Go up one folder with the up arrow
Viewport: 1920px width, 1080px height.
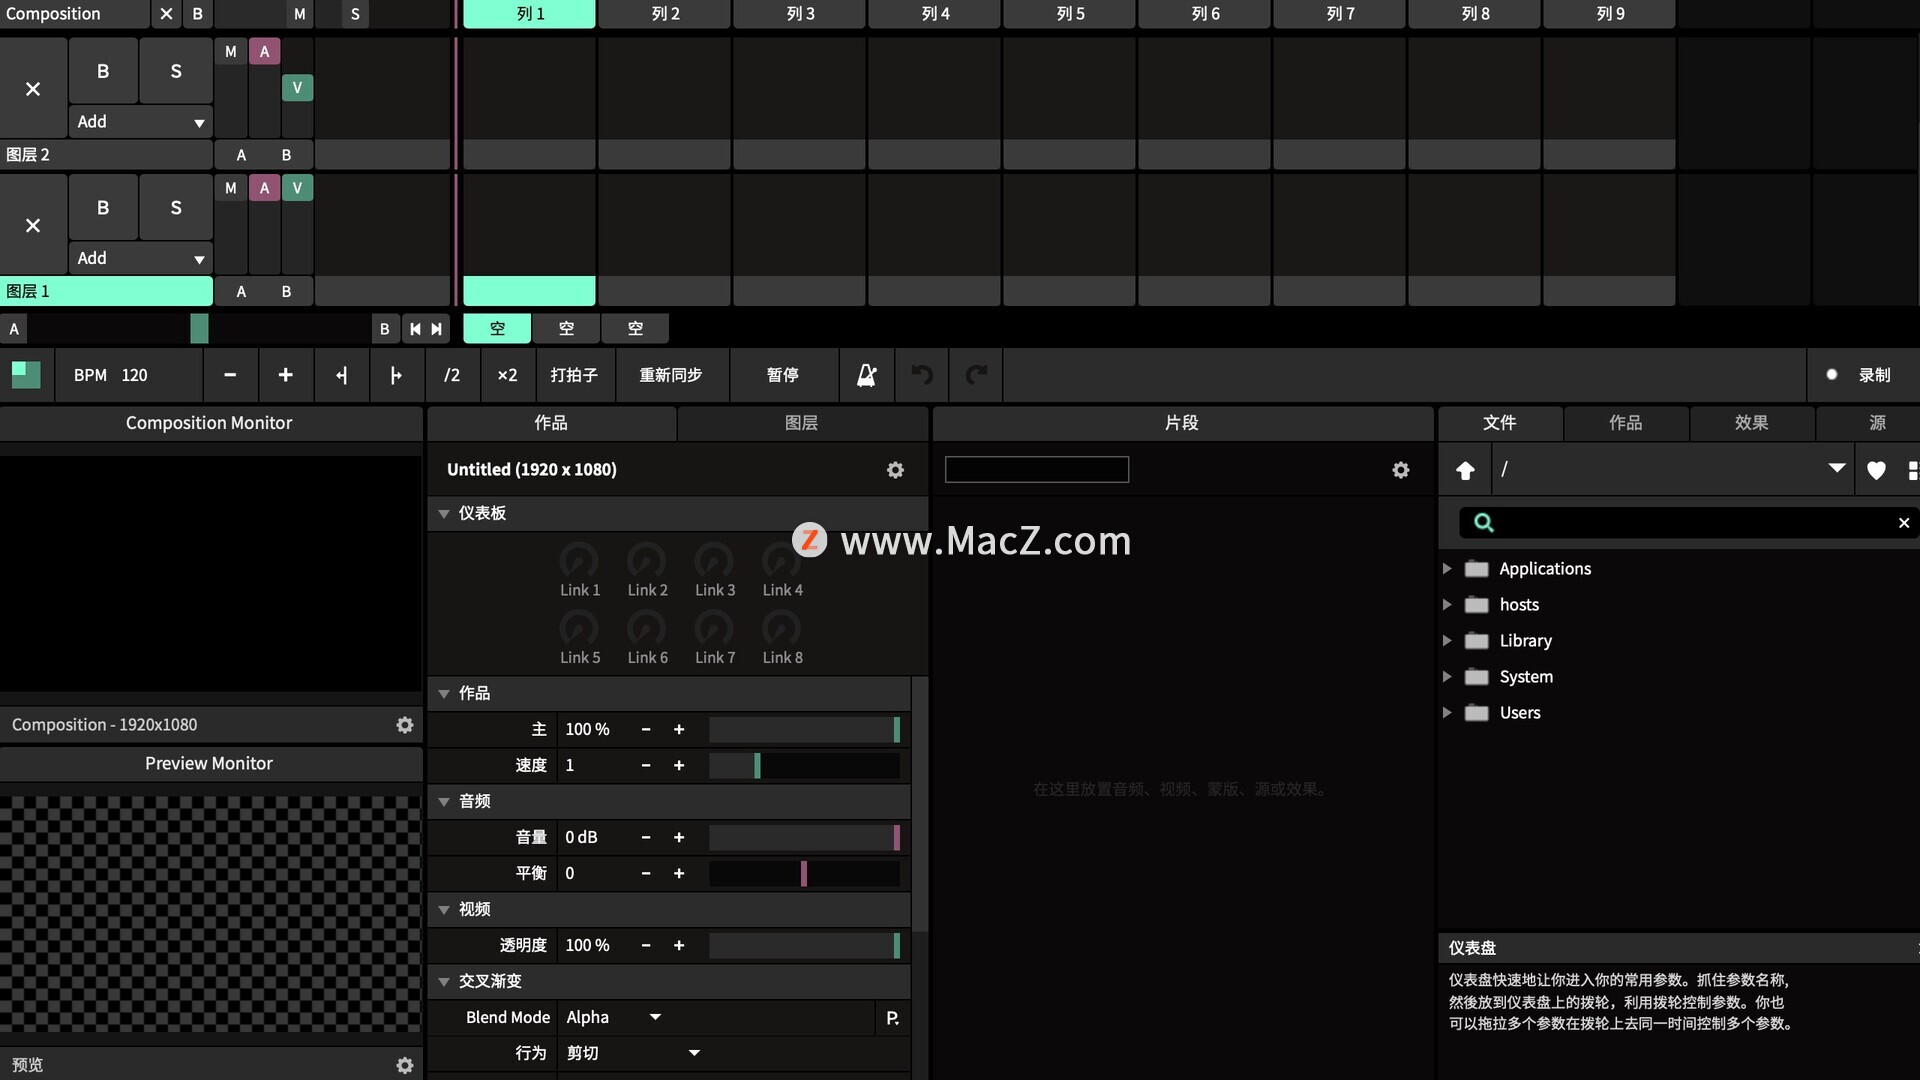tap(1465, 470)
